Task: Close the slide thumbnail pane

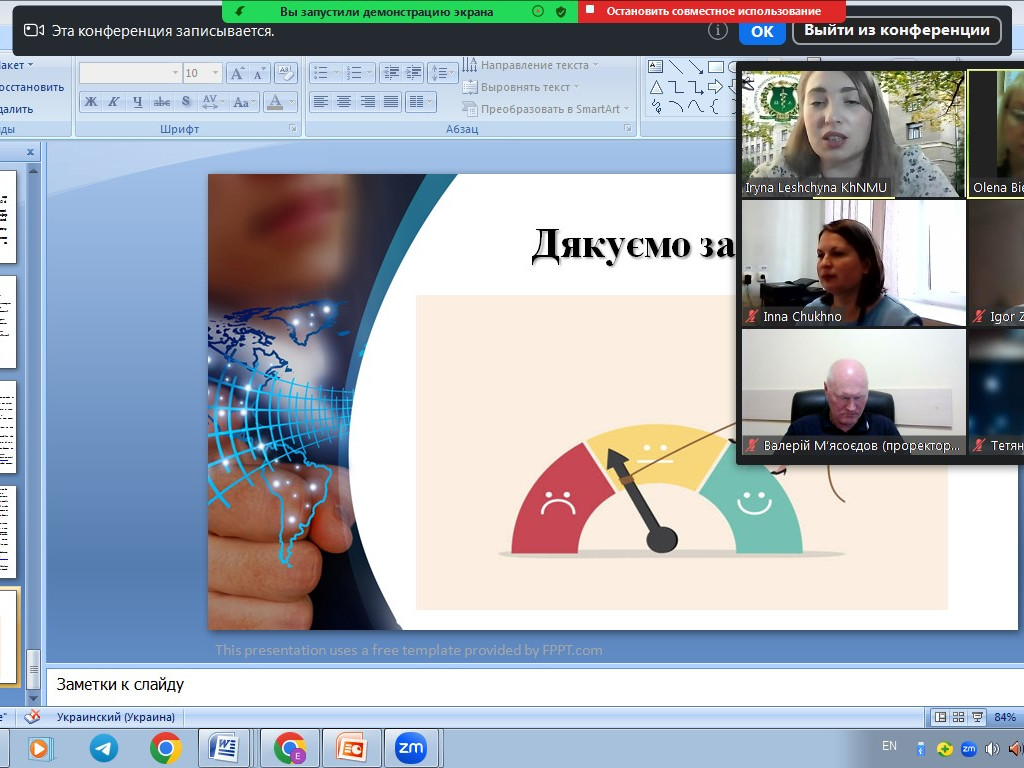Action: coord(30,152)
